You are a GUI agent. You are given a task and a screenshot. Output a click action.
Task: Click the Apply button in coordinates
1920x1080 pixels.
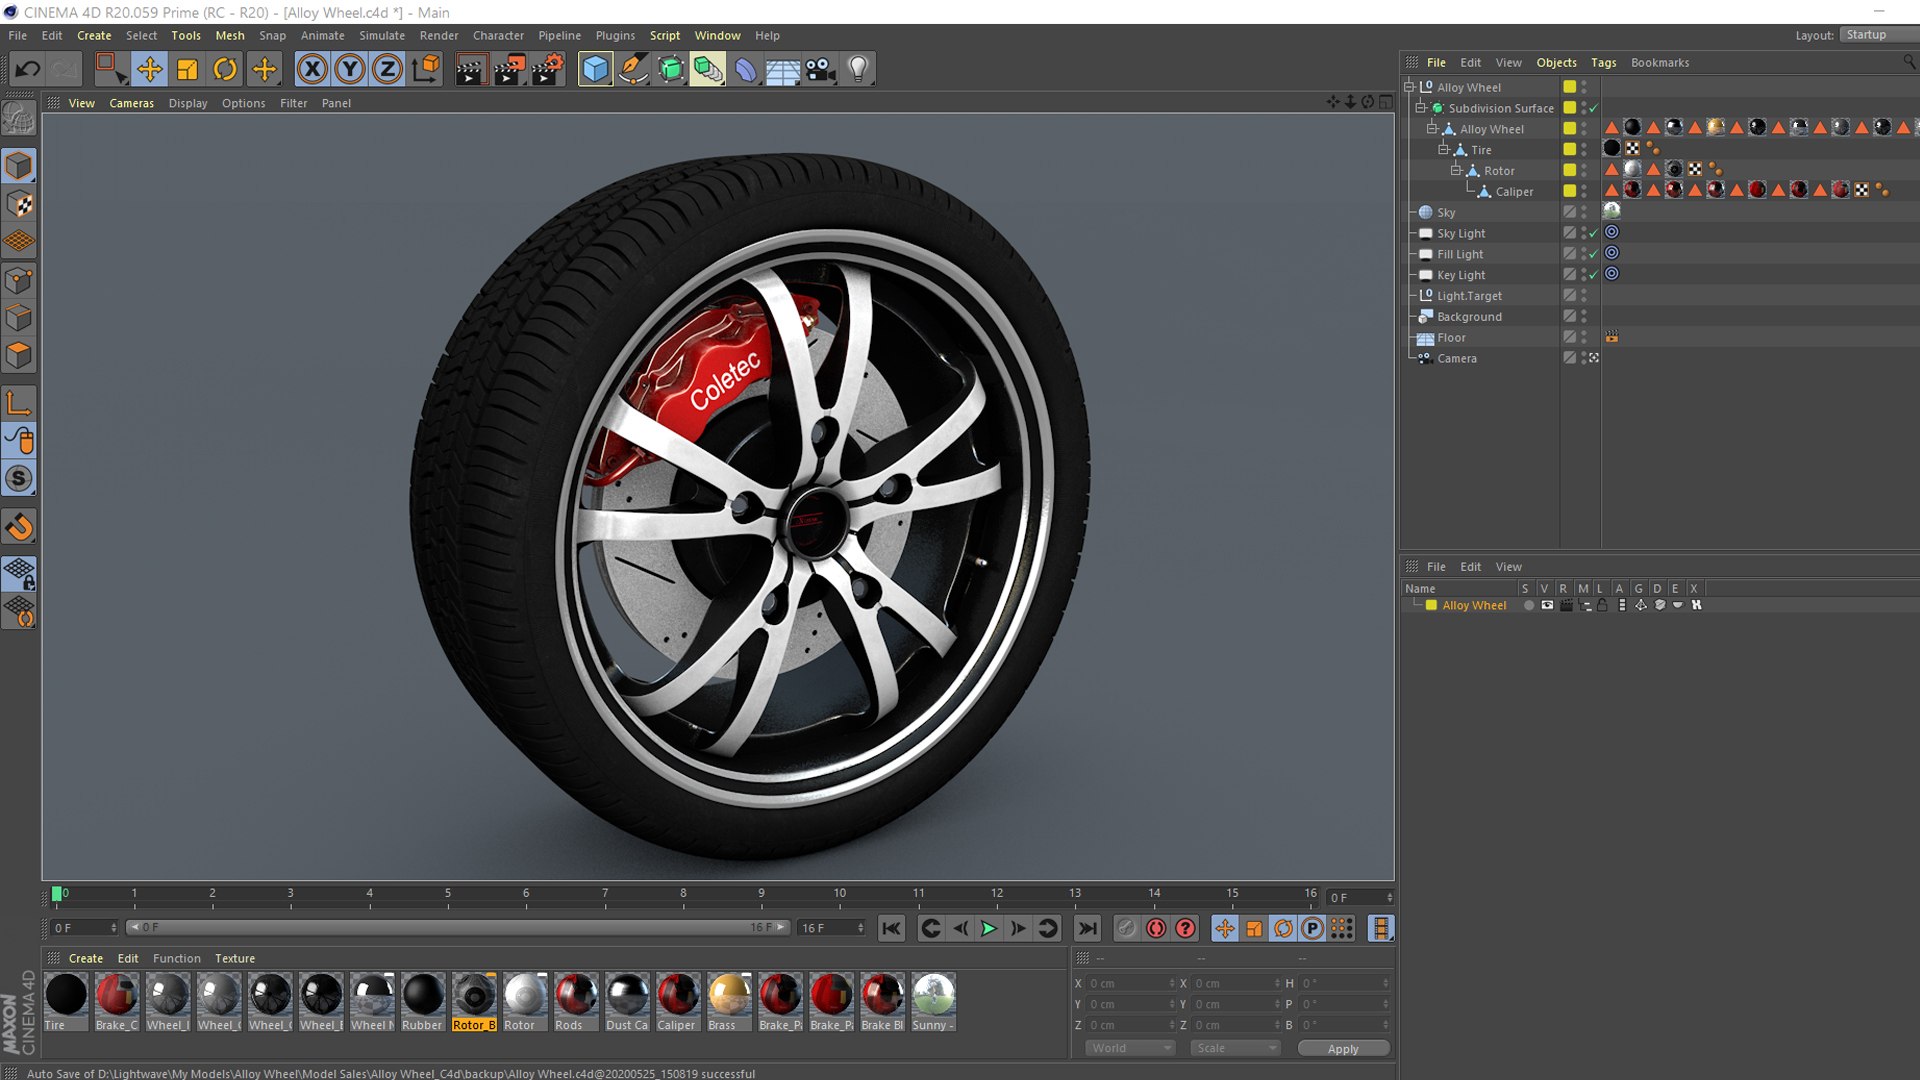point(1343,1048)
